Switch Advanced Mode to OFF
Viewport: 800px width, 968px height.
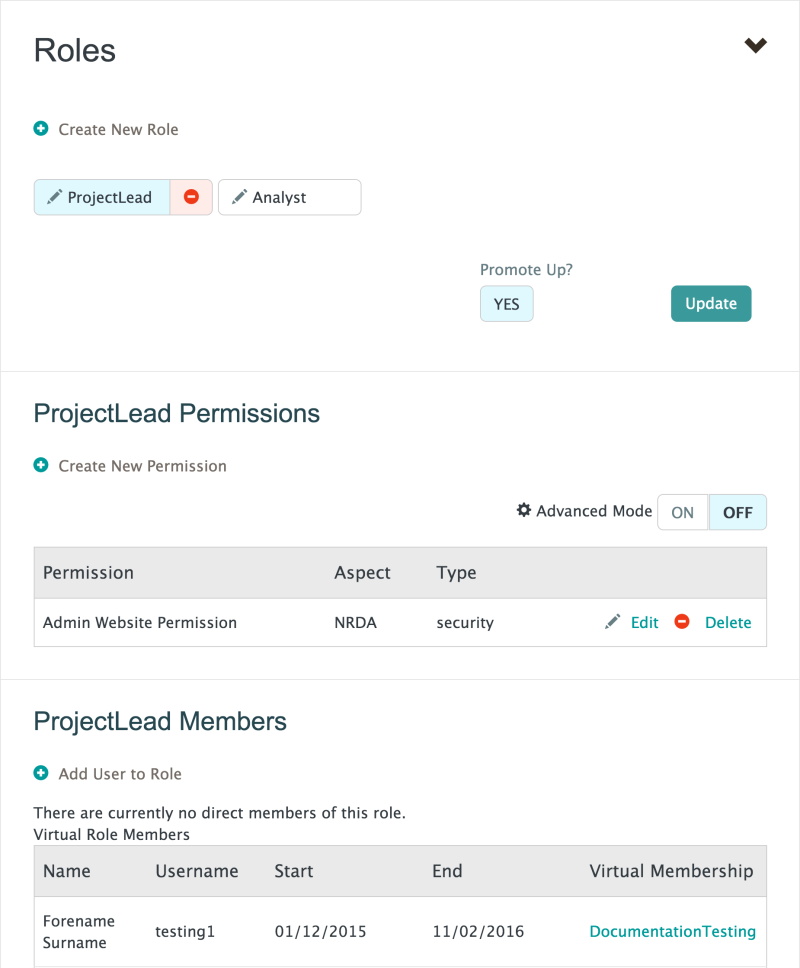pyautogui.click(x=737, y=512)
